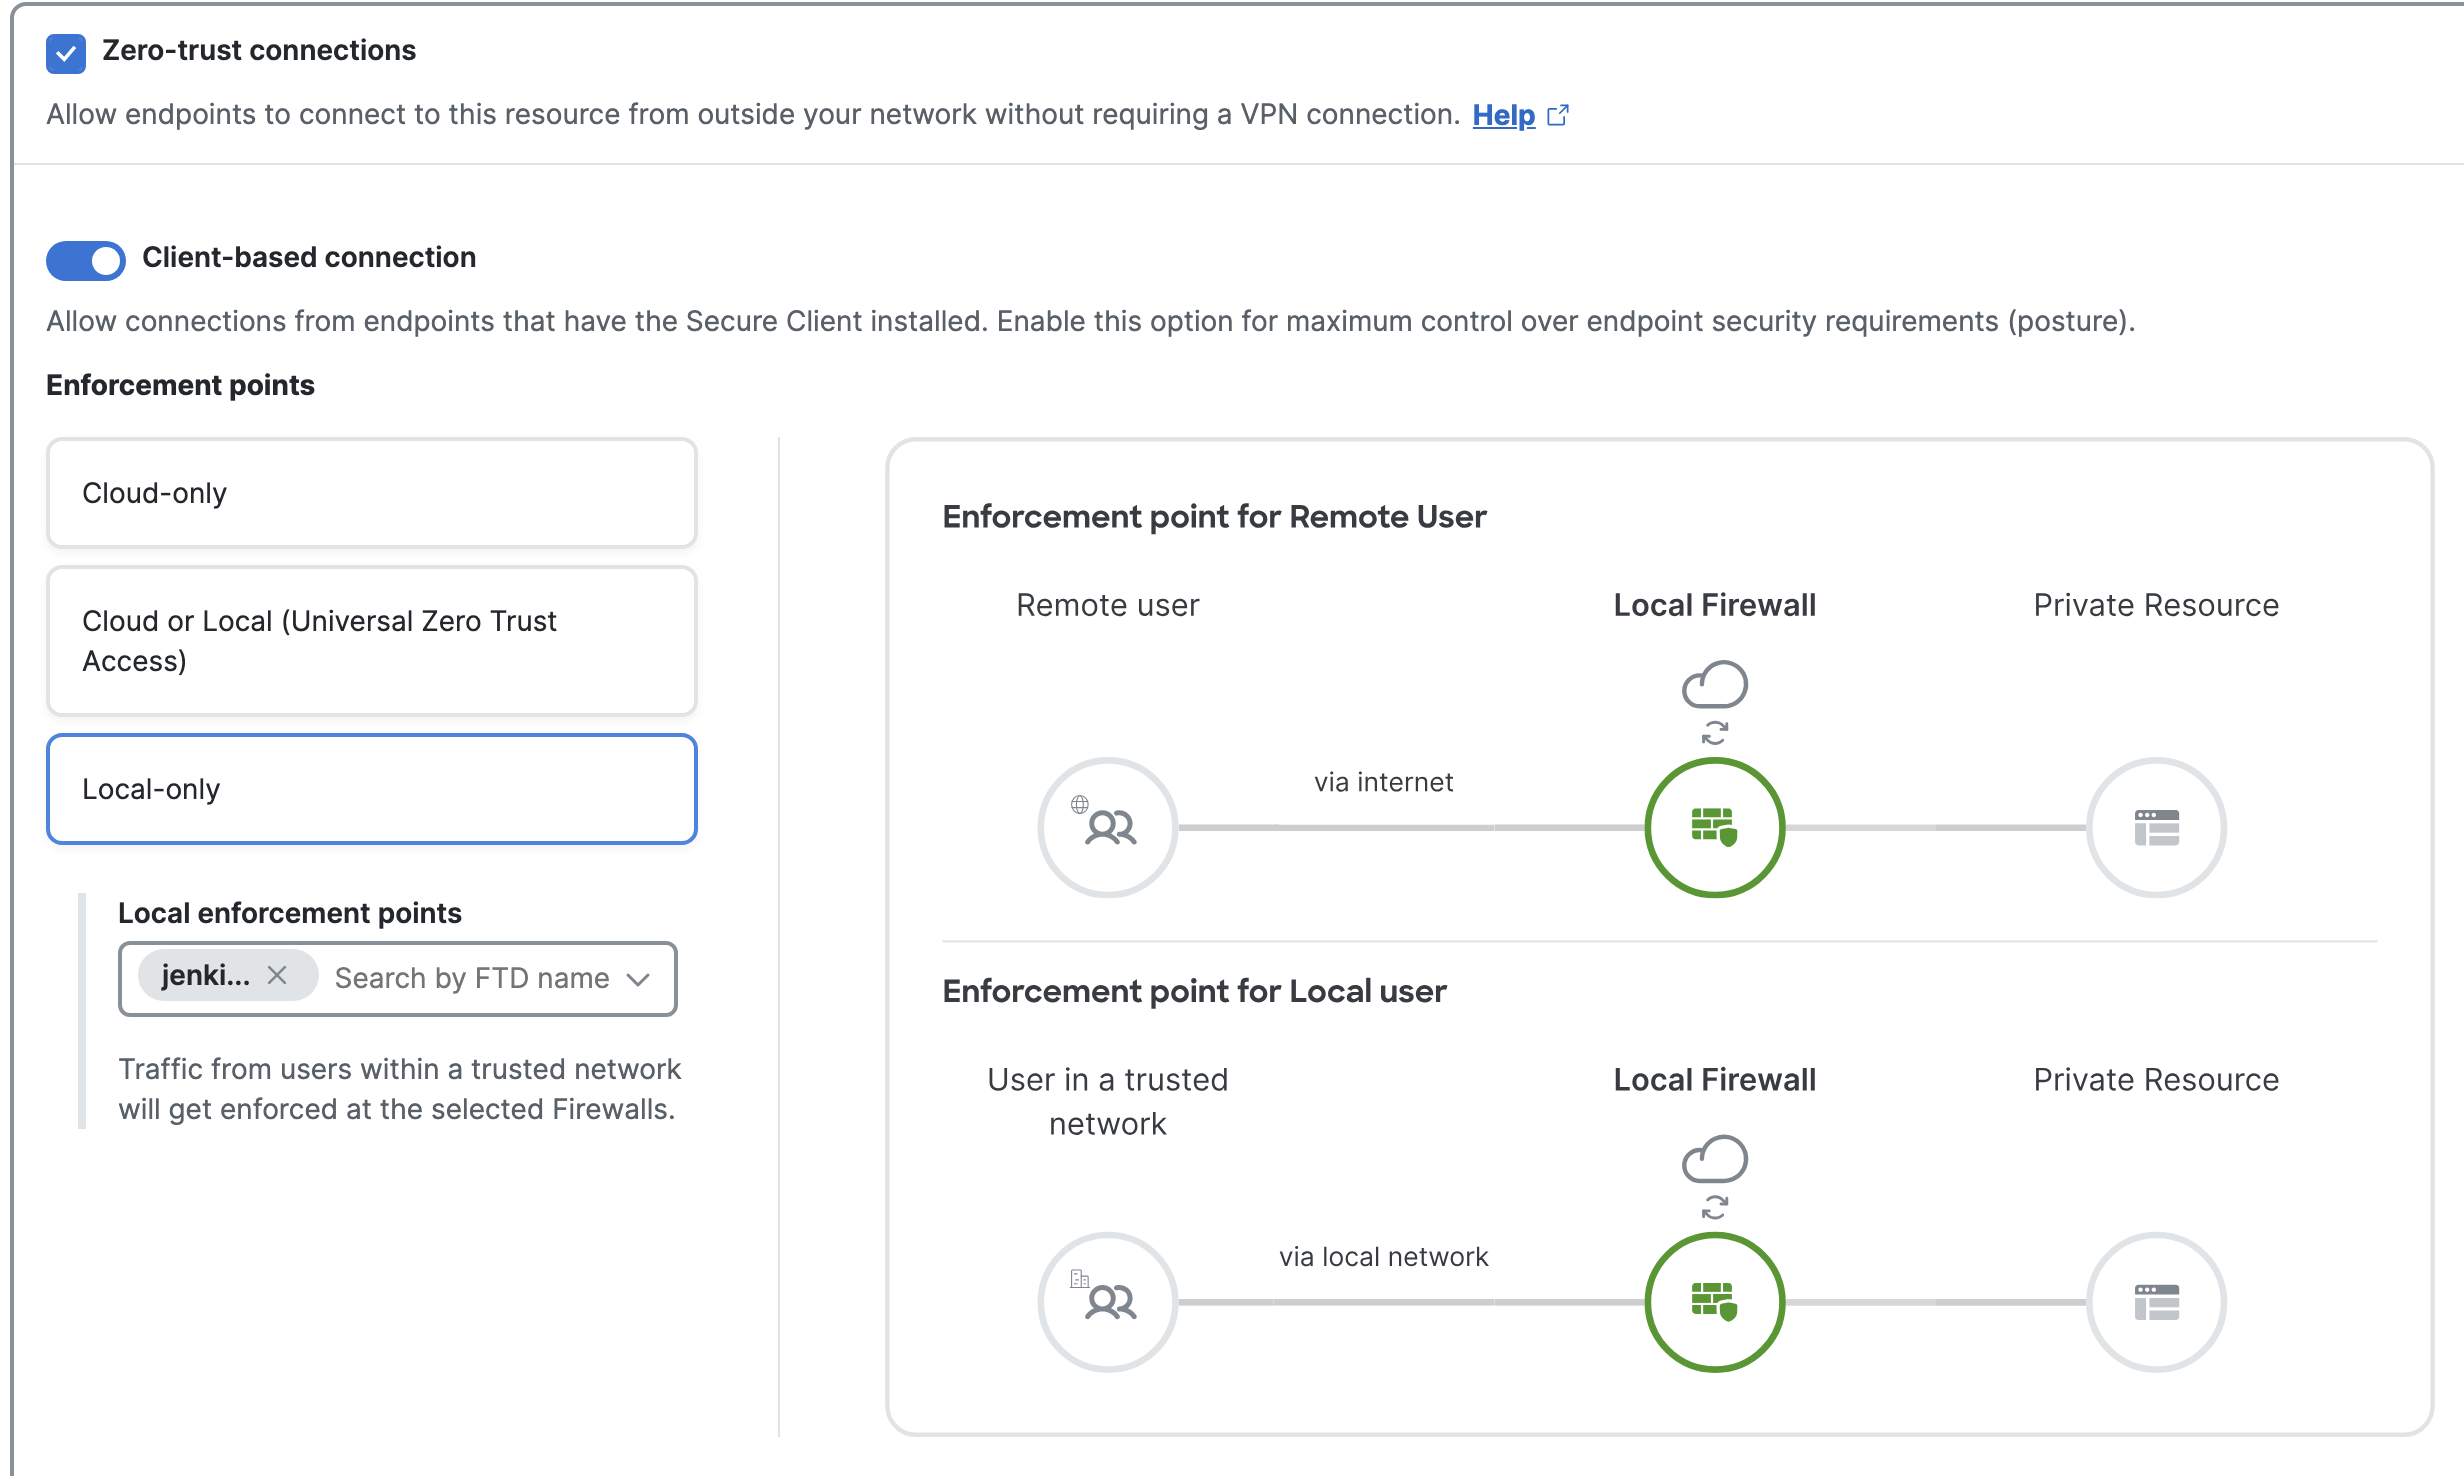Click the jenki... selected firewall tag
2464x1476 pixels.
(206, 975)
